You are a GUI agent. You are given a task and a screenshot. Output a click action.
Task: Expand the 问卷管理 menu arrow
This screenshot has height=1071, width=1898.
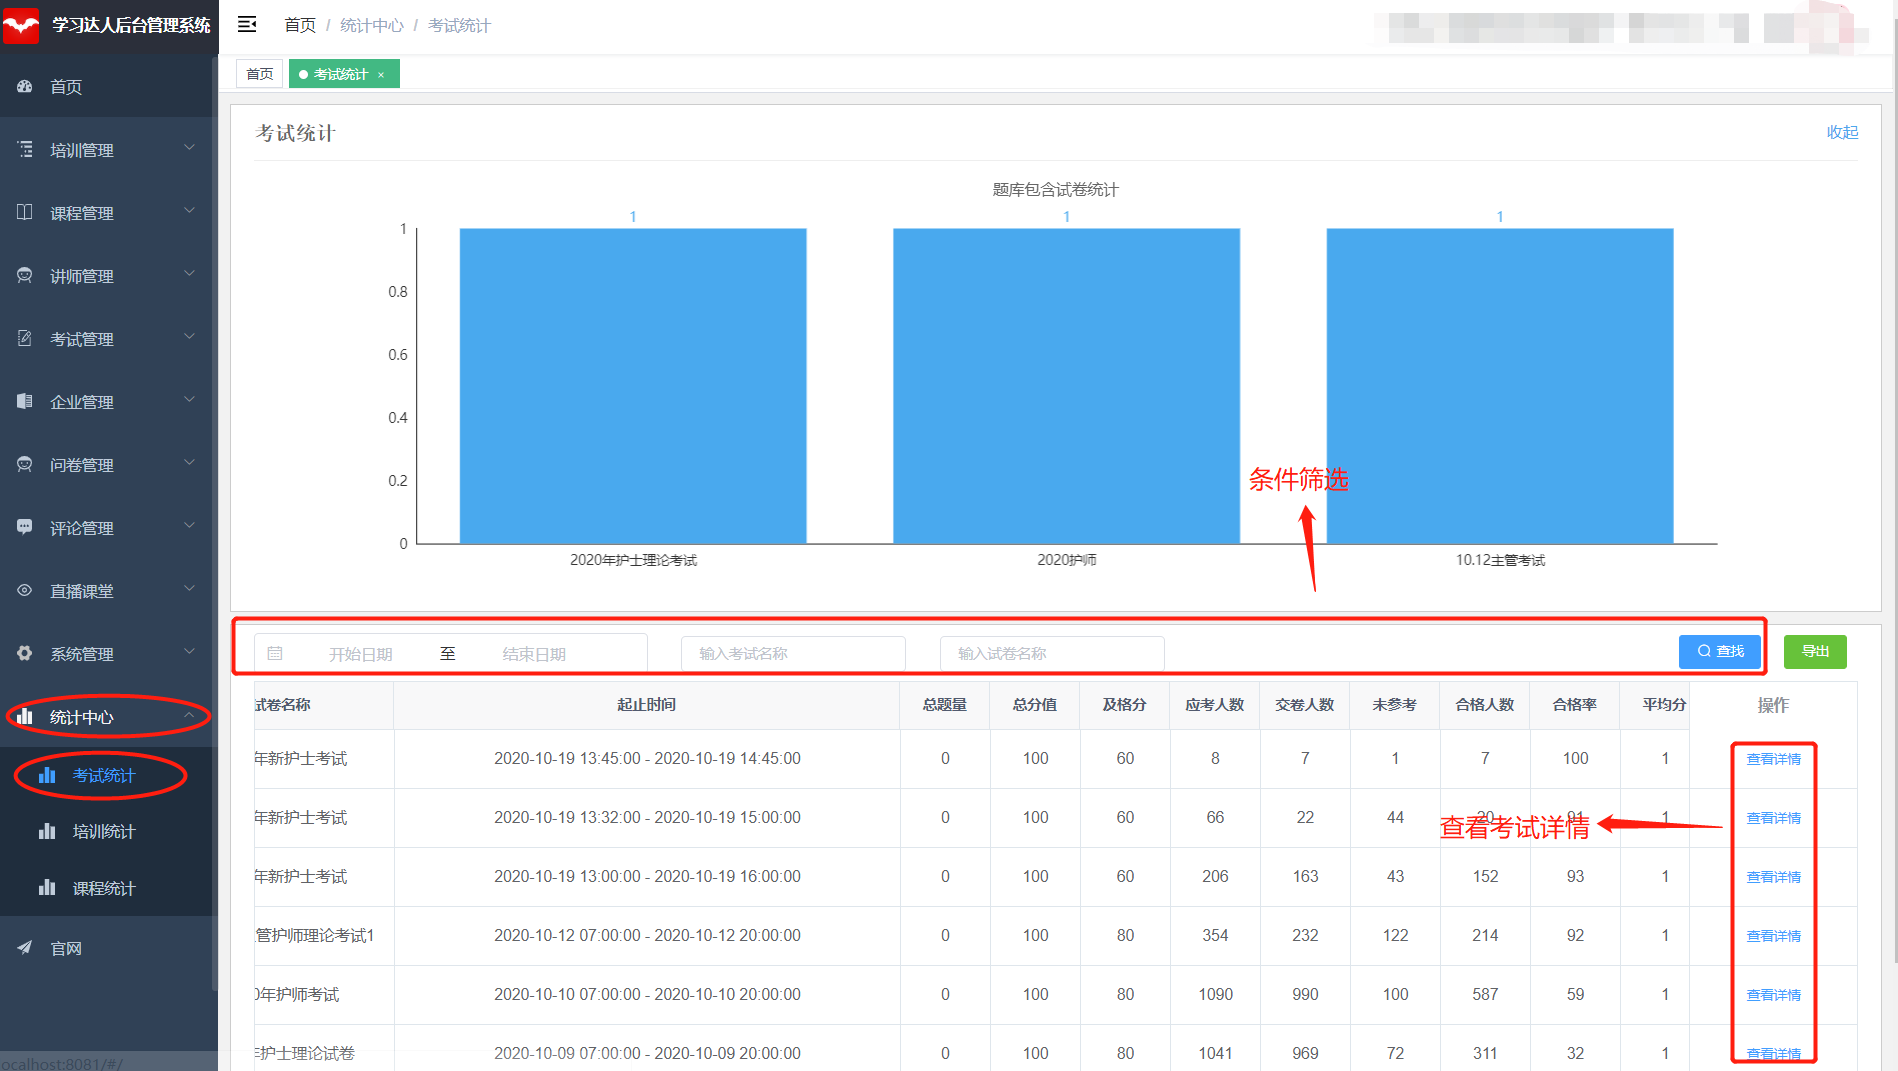click(x=189, y=463)
